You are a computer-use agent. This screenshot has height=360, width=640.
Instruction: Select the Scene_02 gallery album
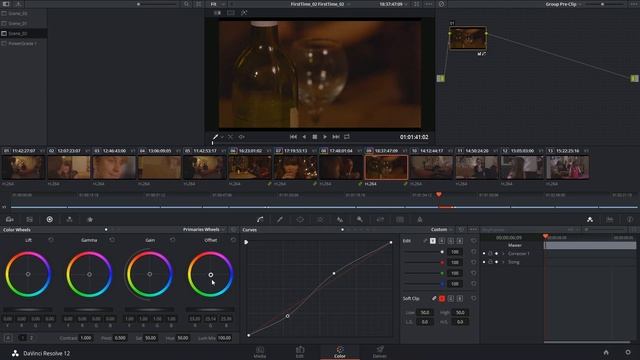tap(23, 33)
